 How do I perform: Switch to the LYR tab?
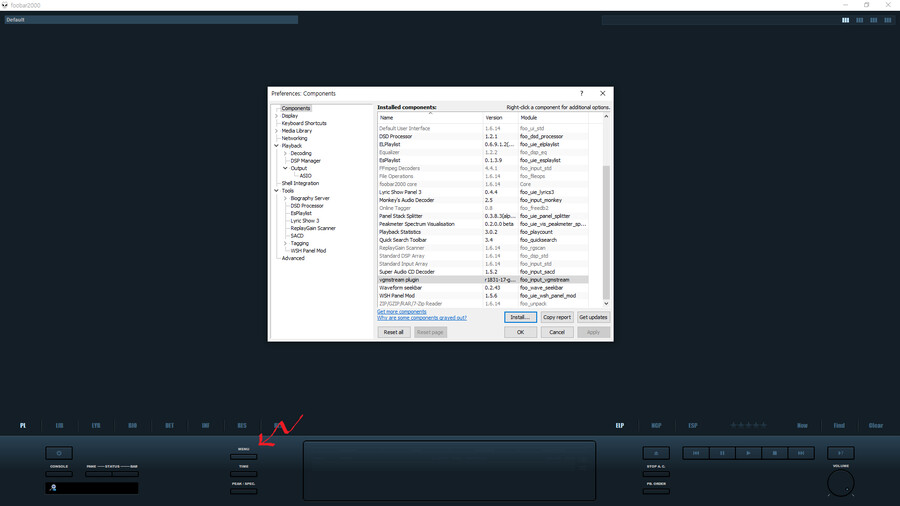pyautogui.click(x=96, y=426)
